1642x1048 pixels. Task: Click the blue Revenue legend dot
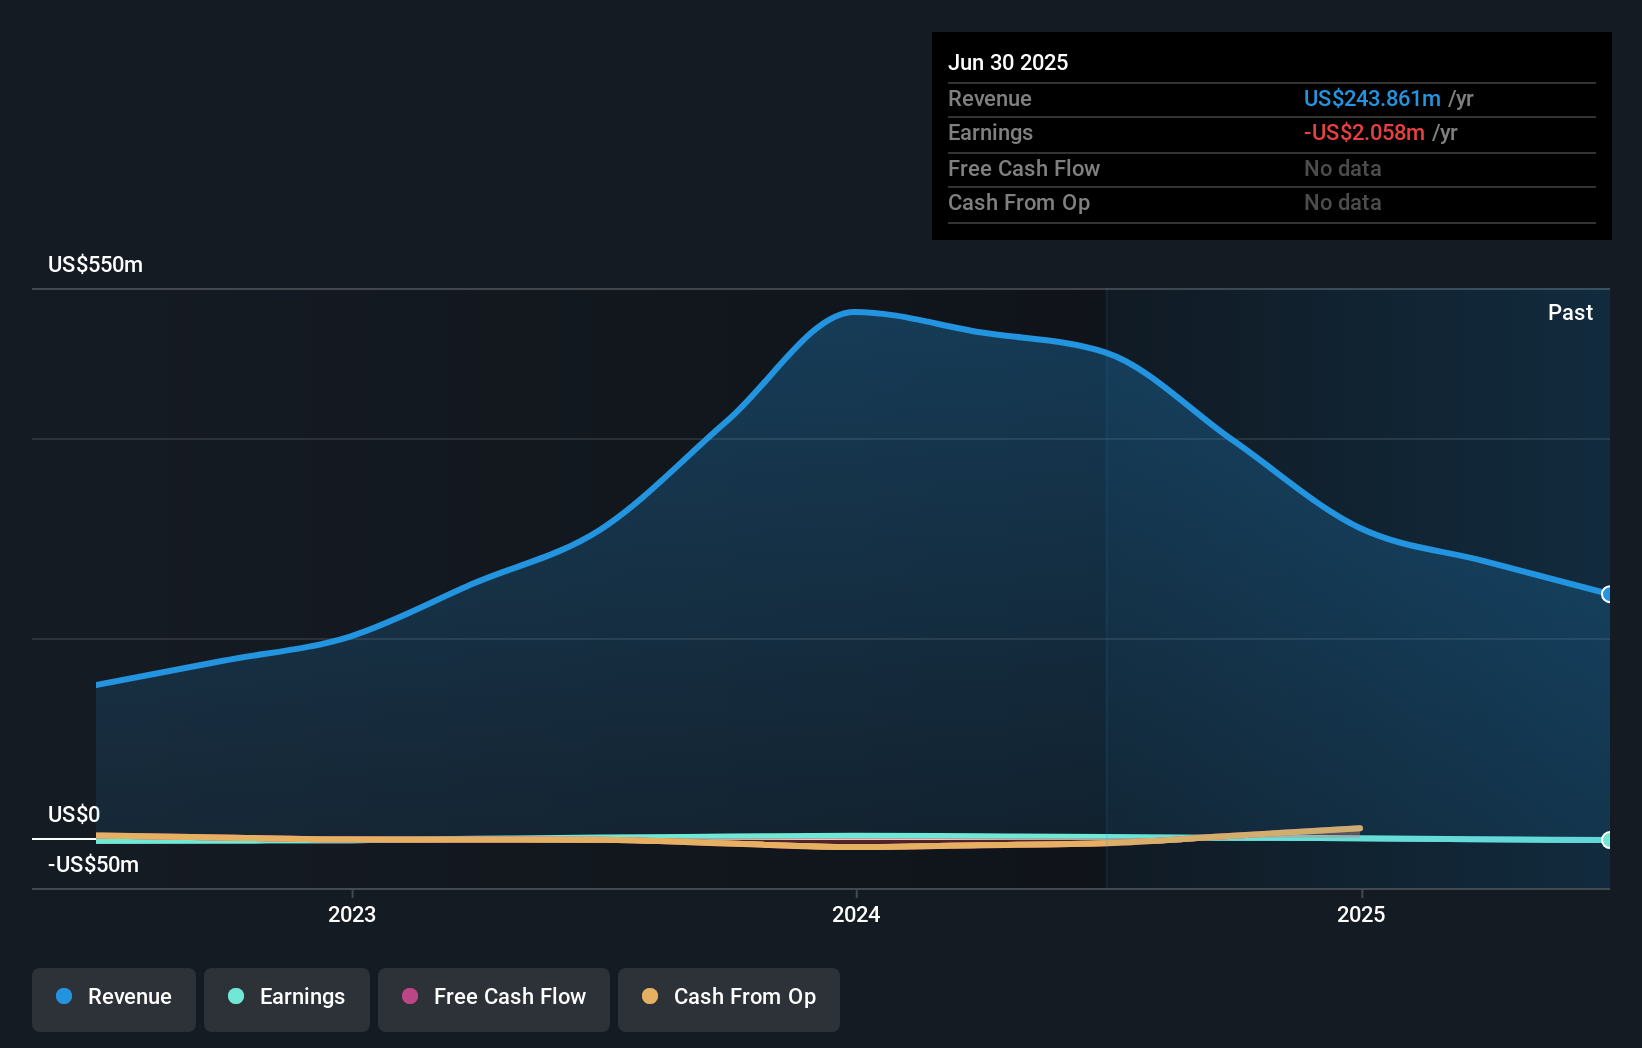point(64,996)
